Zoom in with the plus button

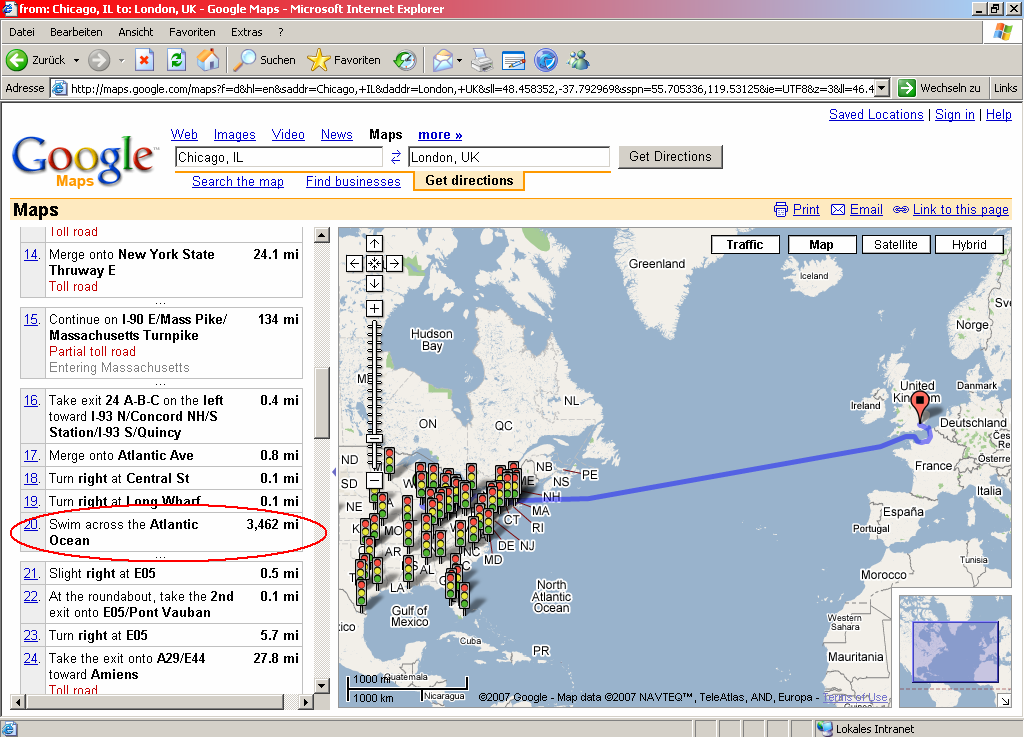[x=374, y=308]
